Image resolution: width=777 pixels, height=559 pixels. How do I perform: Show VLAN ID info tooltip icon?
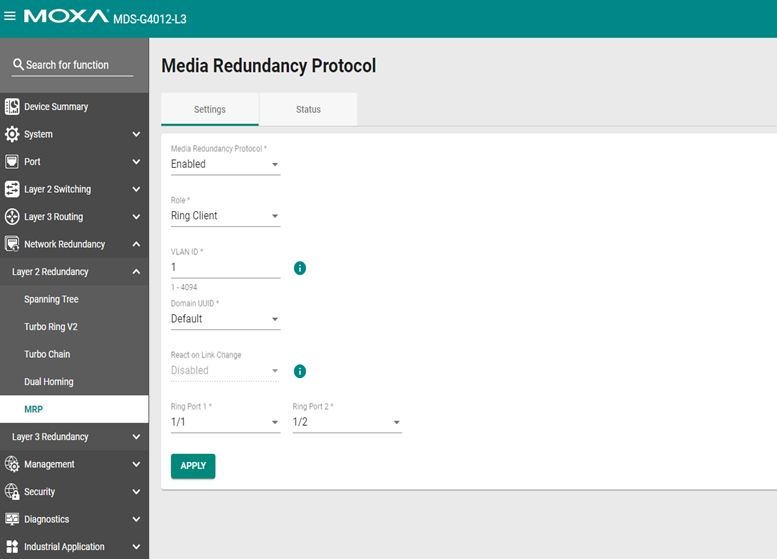300,268
